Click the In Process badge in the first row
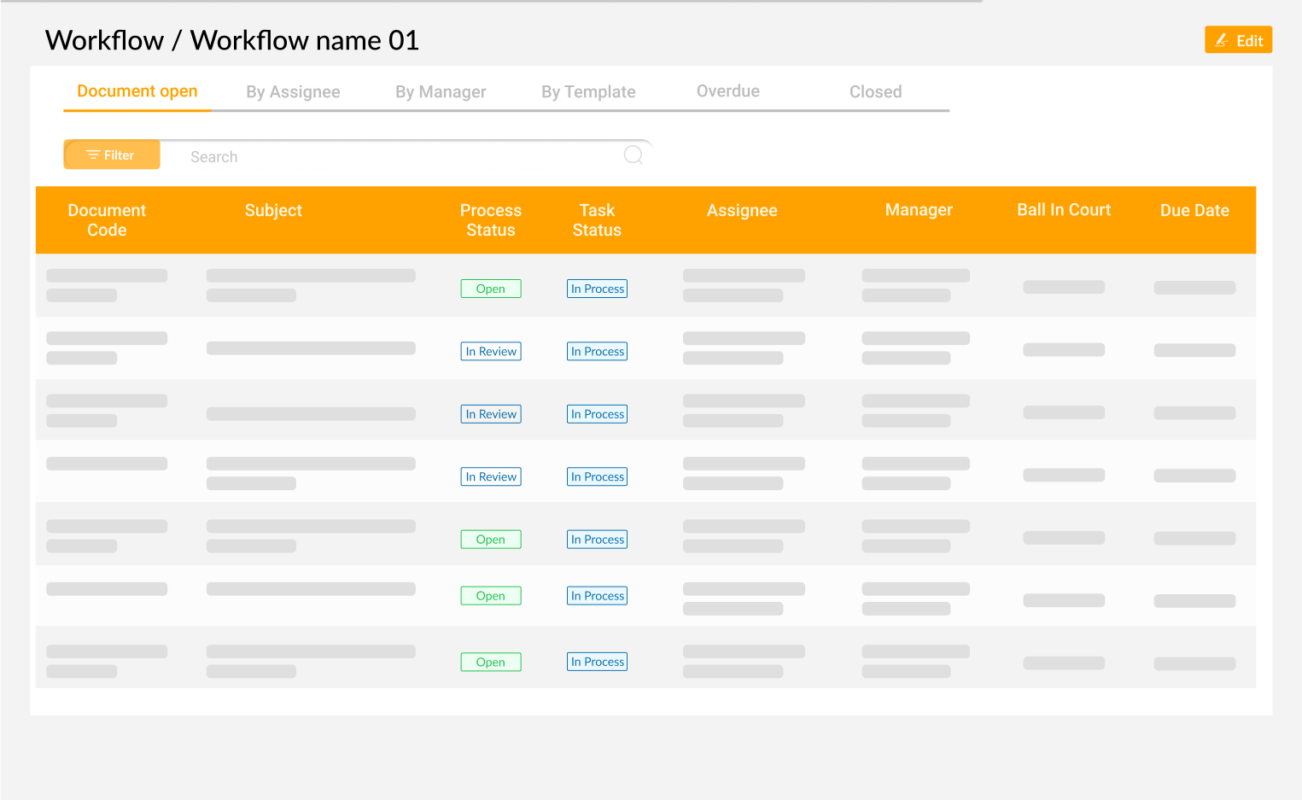 597,288
